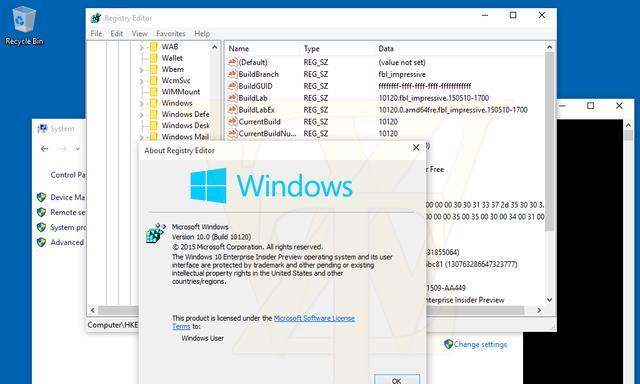Select the Wallet folder icon in tree
Screen dimensions: 640x384
(x=153, y=58)
